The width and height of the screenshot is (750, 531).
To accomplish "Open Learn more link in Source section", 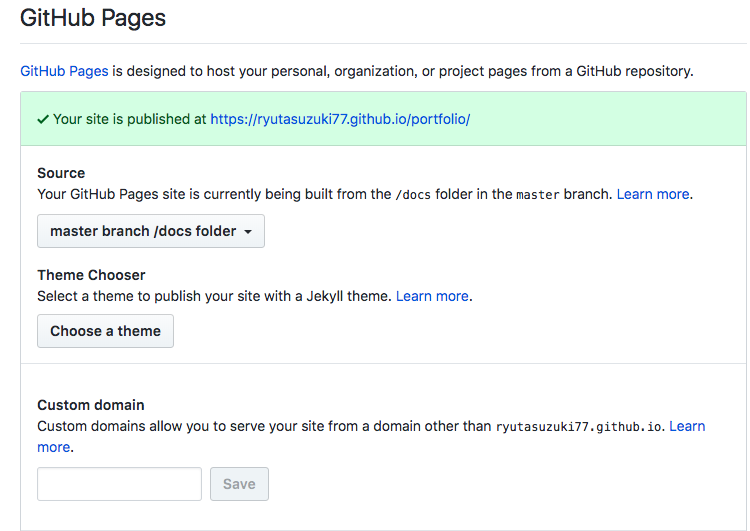I will pos(653,194).
